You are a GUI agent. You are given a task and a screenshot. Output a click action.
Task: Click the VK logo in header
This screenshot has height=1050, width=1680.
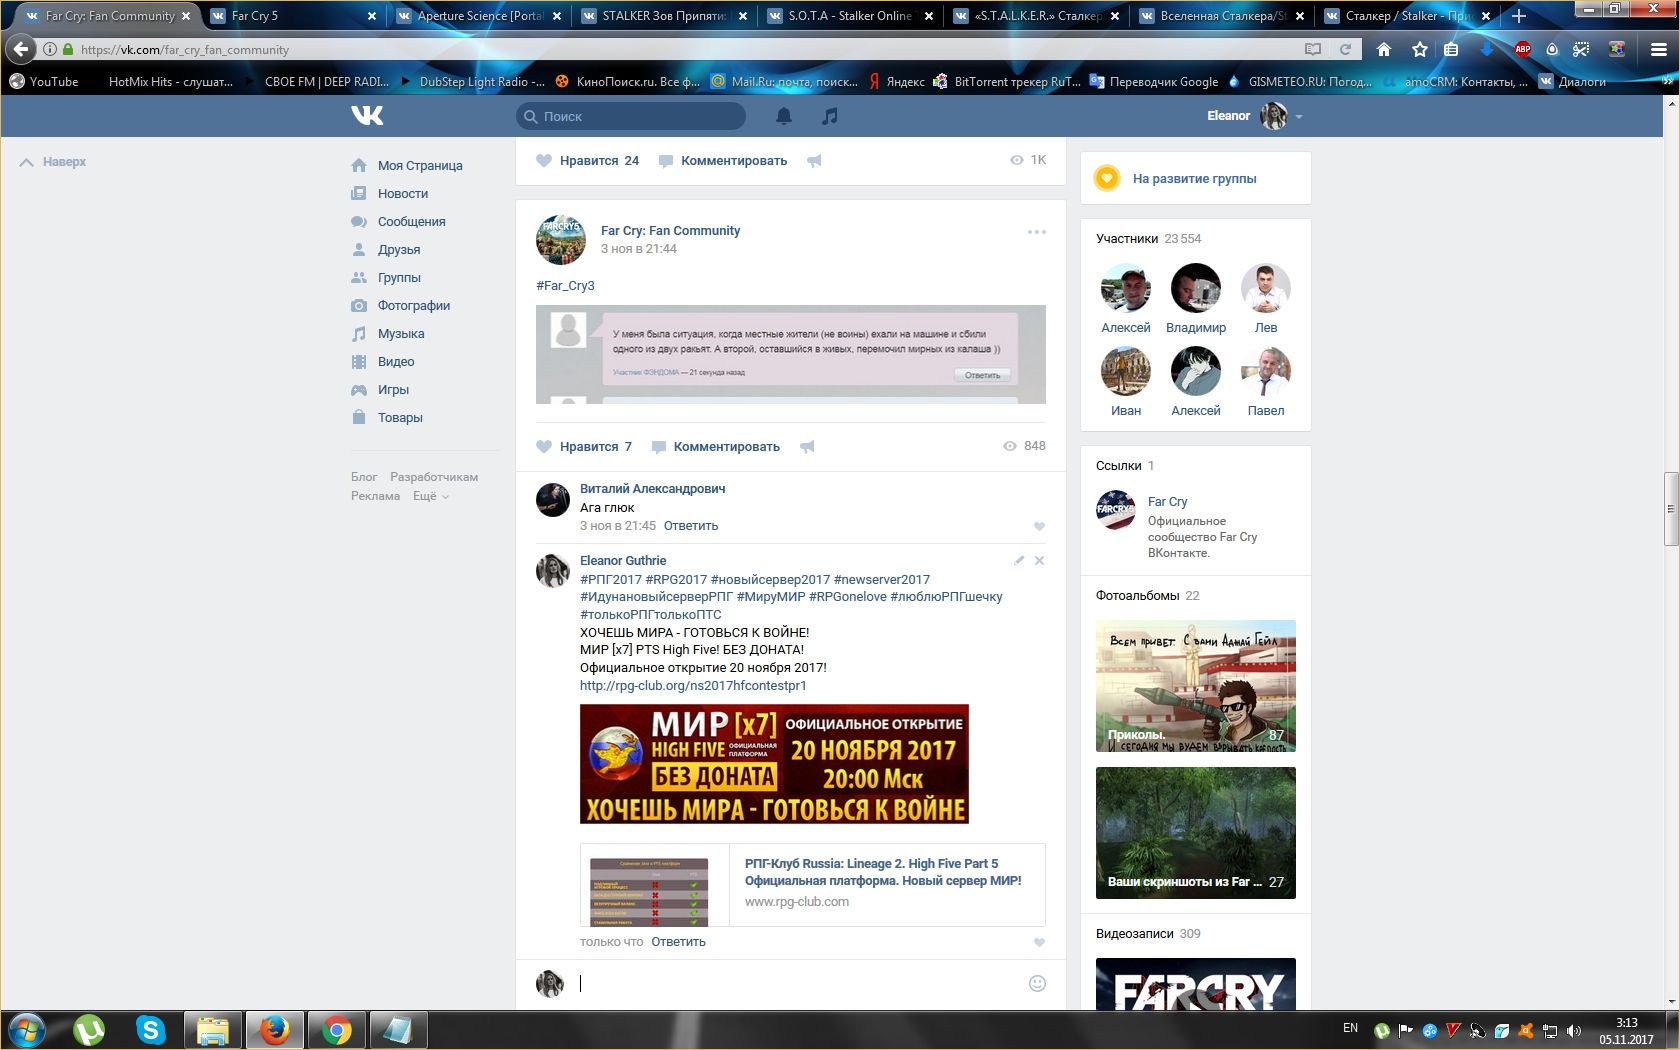tap(367, 116)
